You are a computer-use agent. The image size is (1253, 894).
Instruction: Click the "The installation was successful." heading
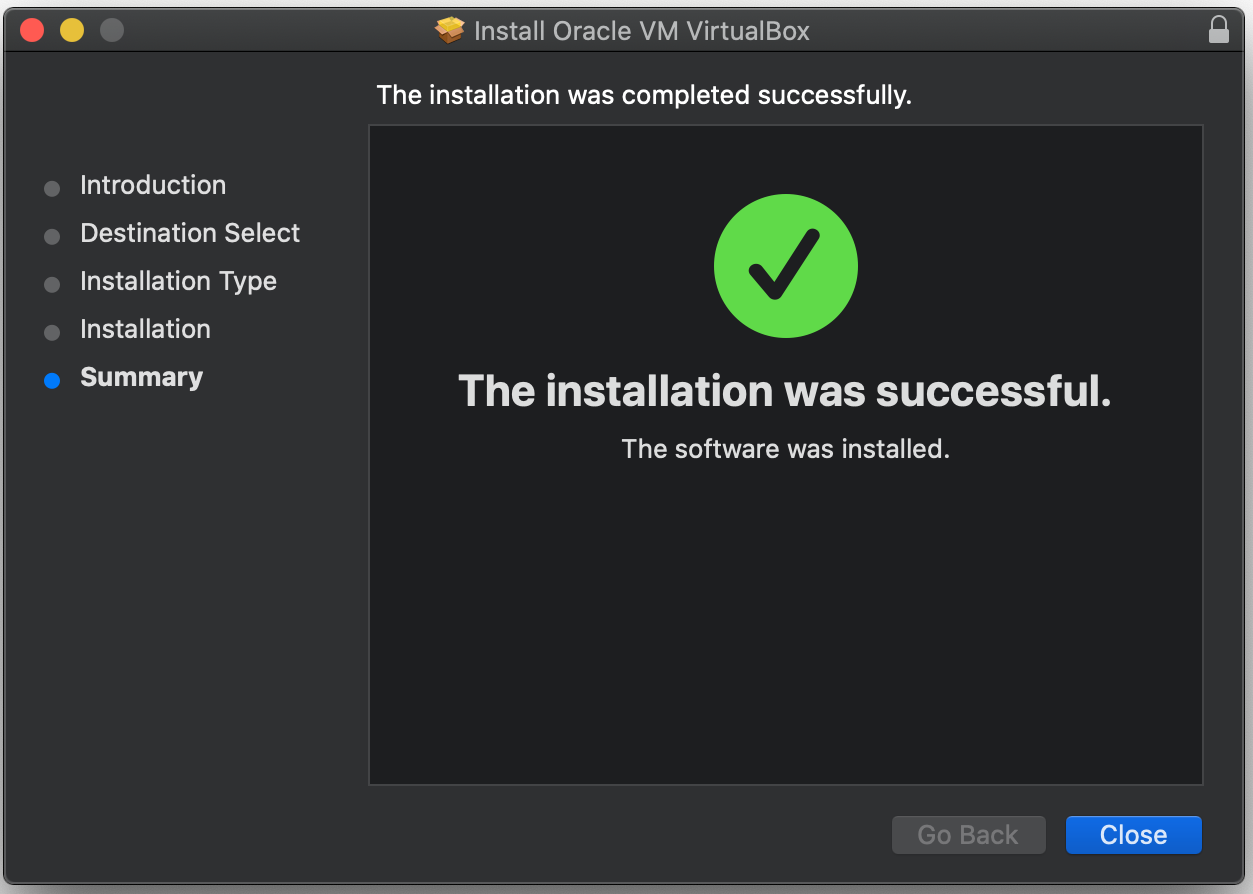click(785, 391)
